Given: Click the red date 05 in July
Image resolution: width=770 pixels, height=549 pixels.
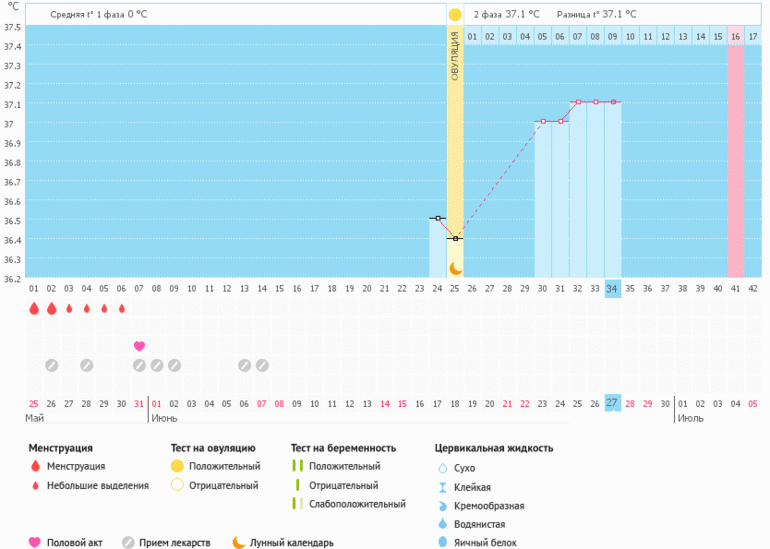Looking at the screenshot, I should click(x=753, y=404).
